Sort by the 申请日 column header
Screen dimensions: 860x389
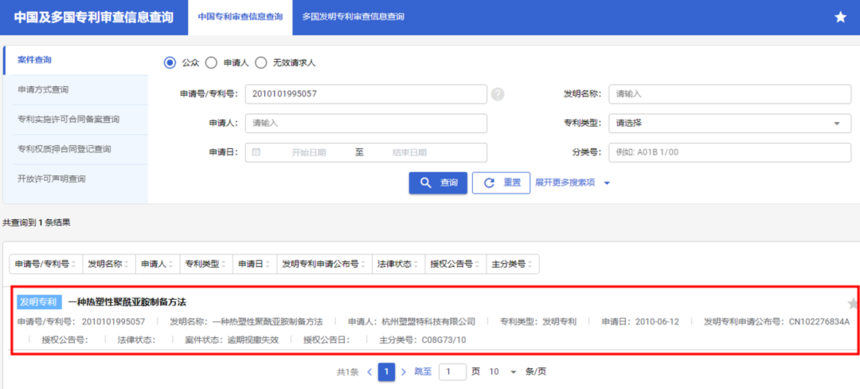[255, 263]
